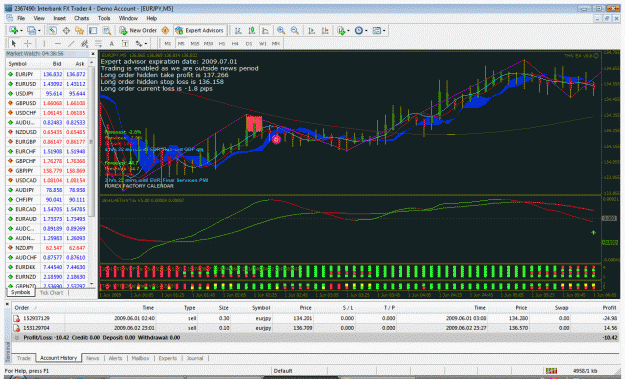
Task: Zoom out on the chart with magnifier
Action: click(295, 30)
